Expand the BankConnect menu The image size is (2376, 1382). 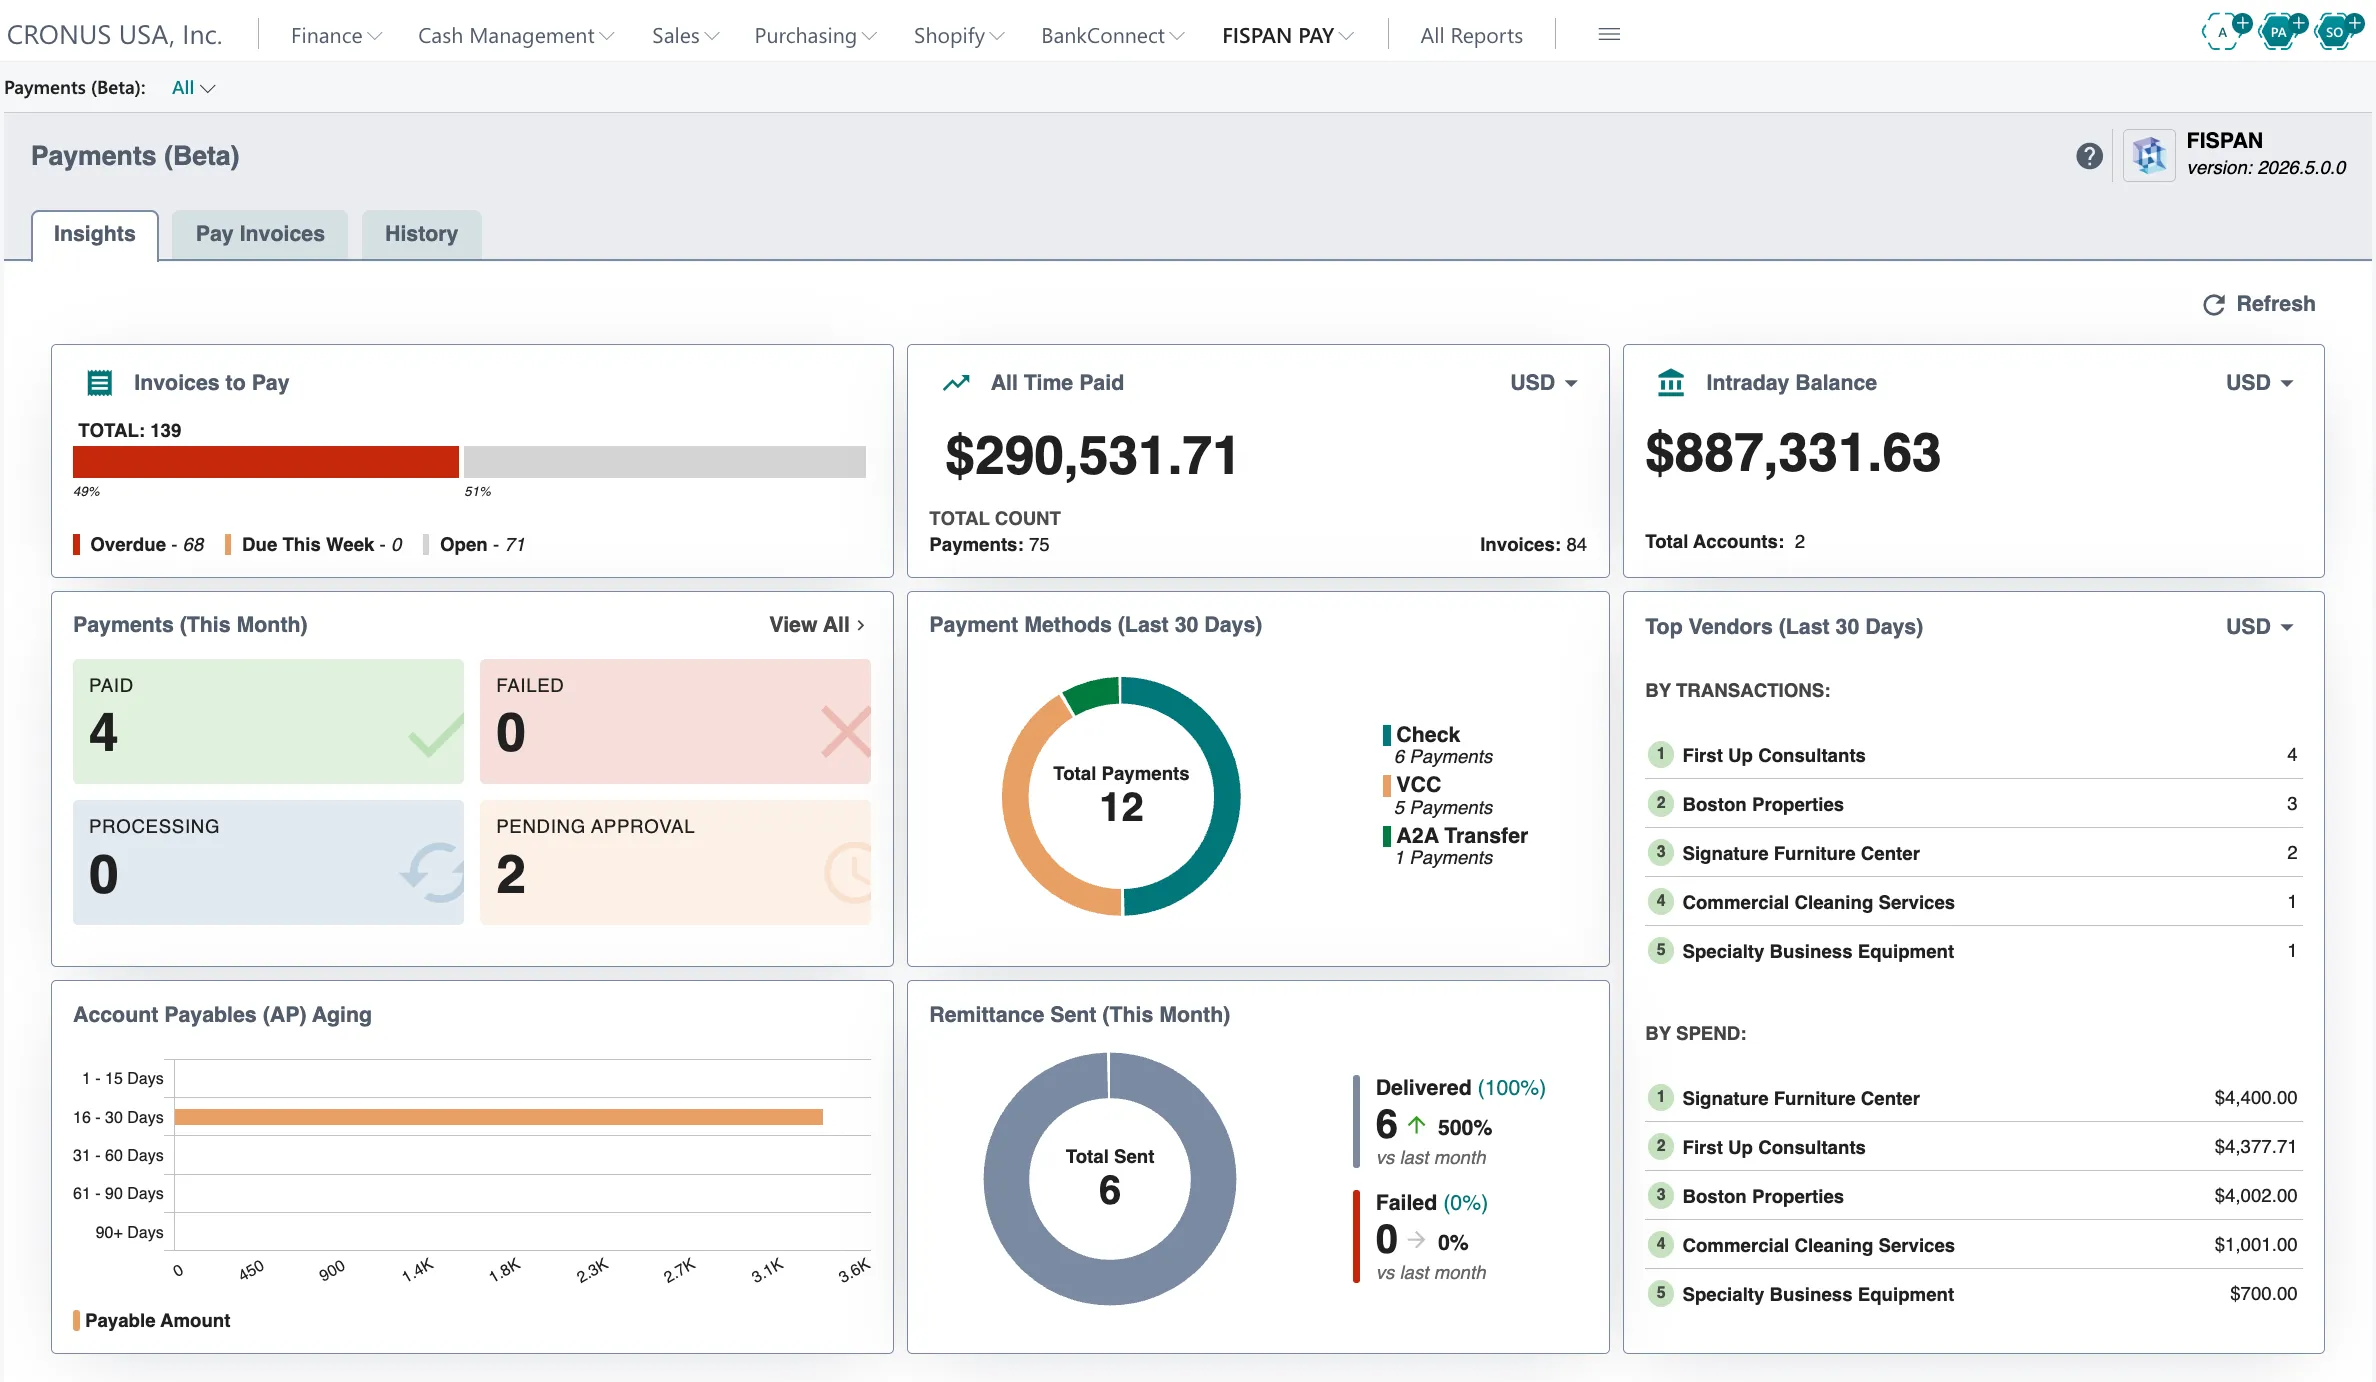click(x=1112, y=36)
